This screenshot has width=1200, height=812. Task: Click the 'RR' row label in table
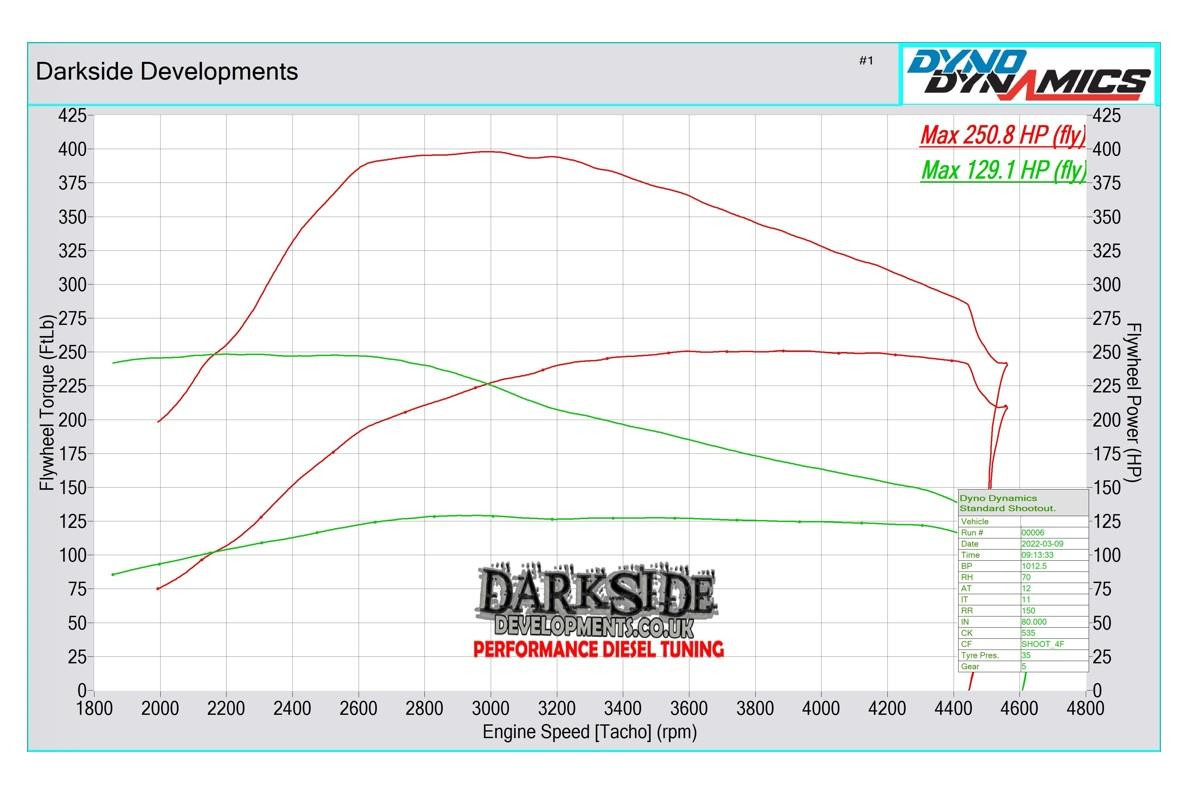click(x=967, y=610)
